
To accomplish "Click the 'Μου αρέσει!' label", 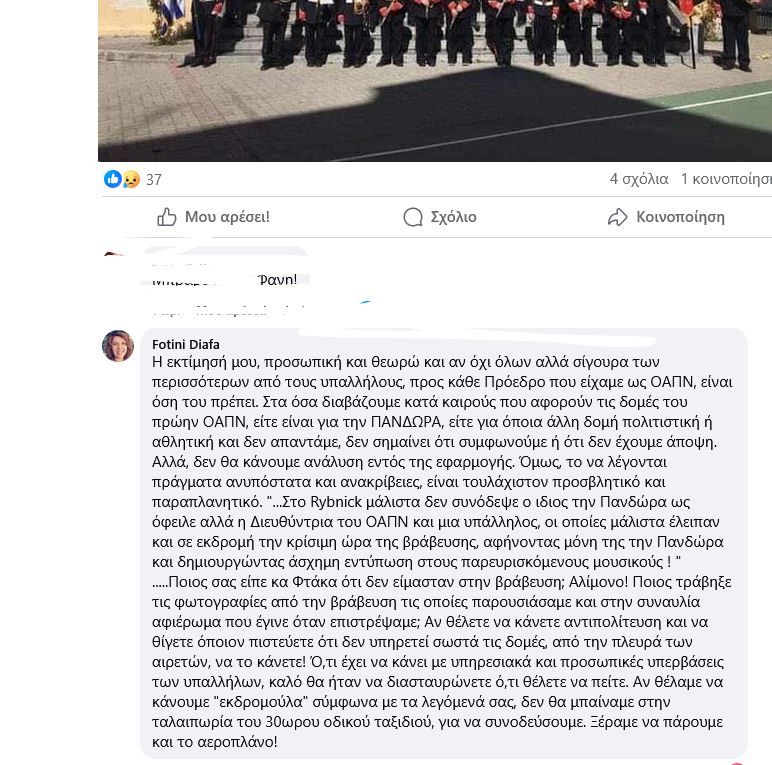I will 227,217.
